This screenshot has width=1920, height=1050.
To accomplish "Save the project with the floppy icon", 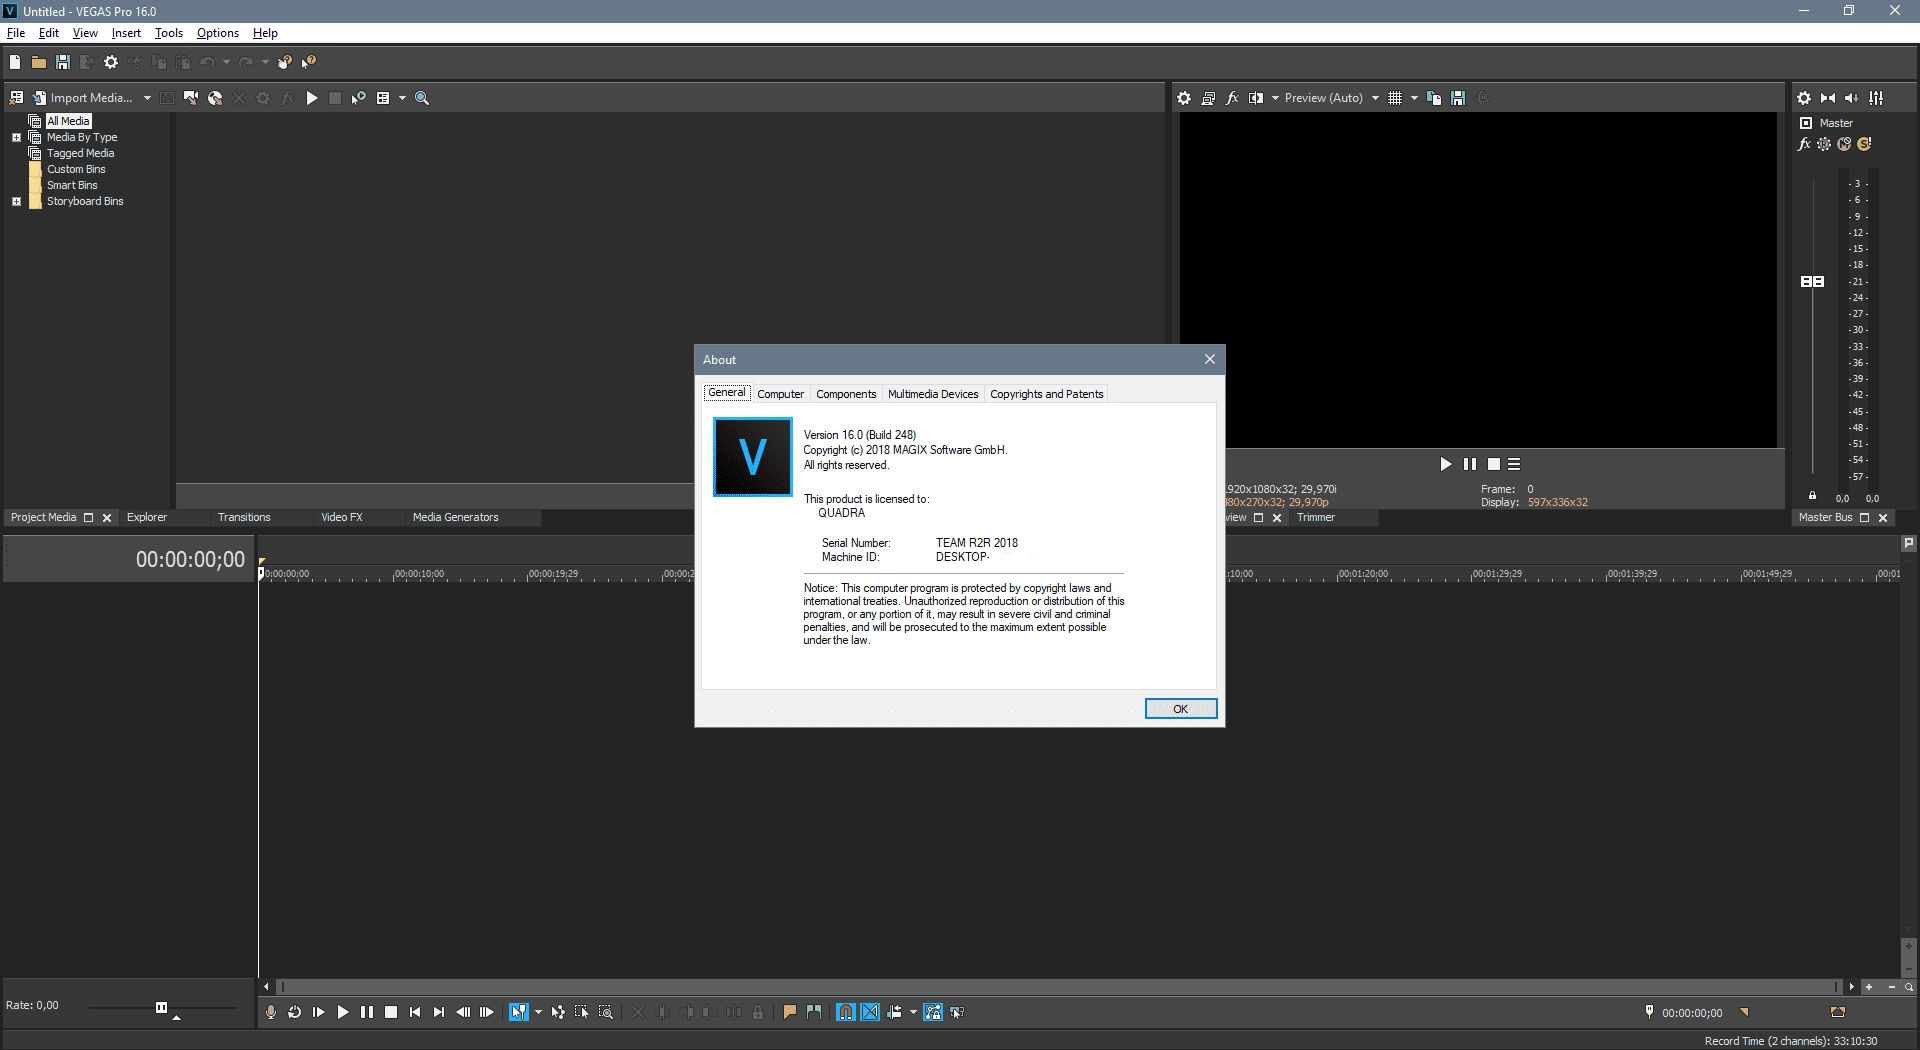I will point(63,62).
